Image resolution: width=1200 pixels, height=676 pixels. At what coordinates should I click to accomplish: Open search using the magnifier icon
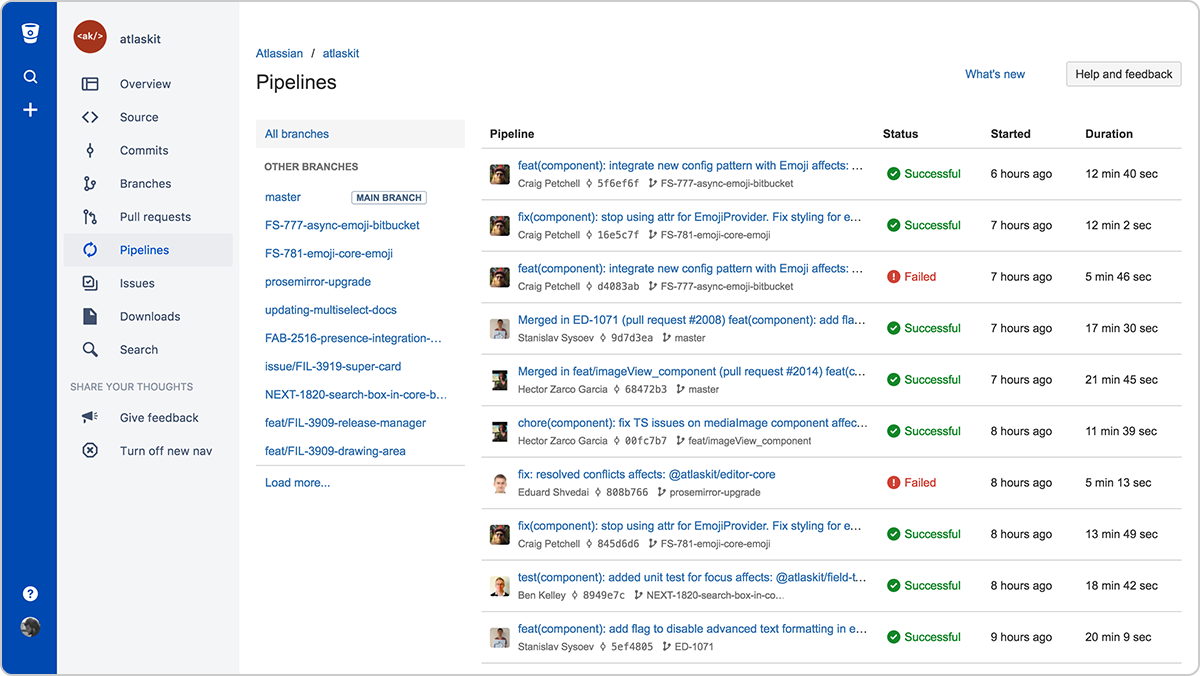pos(30,76)
